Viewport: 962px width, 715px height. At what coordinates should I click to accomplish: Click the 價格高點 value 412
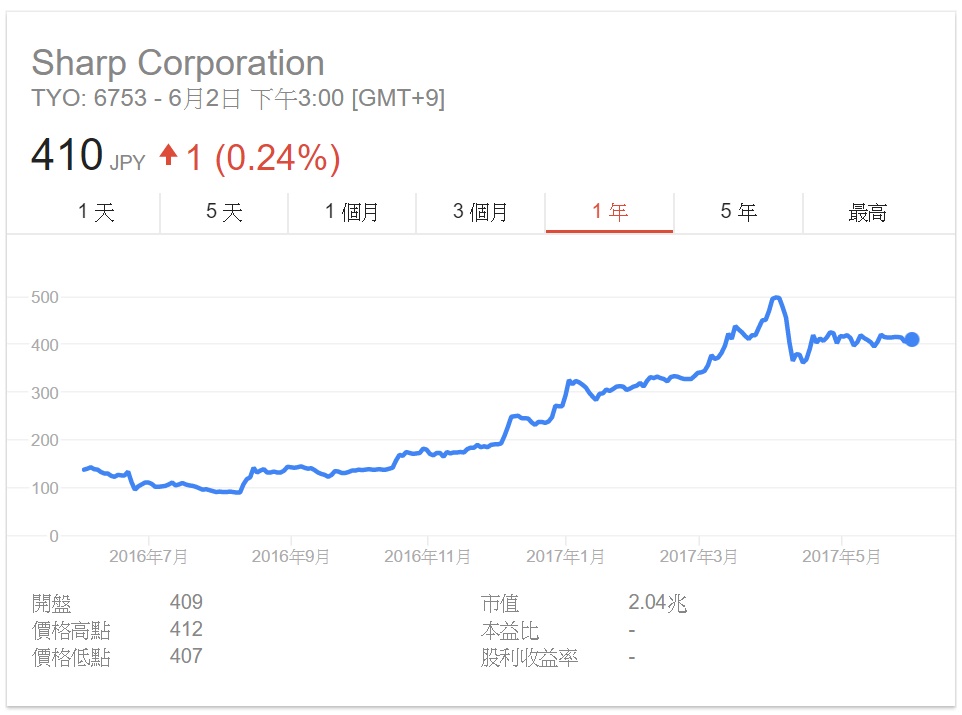tap(186, 629)
